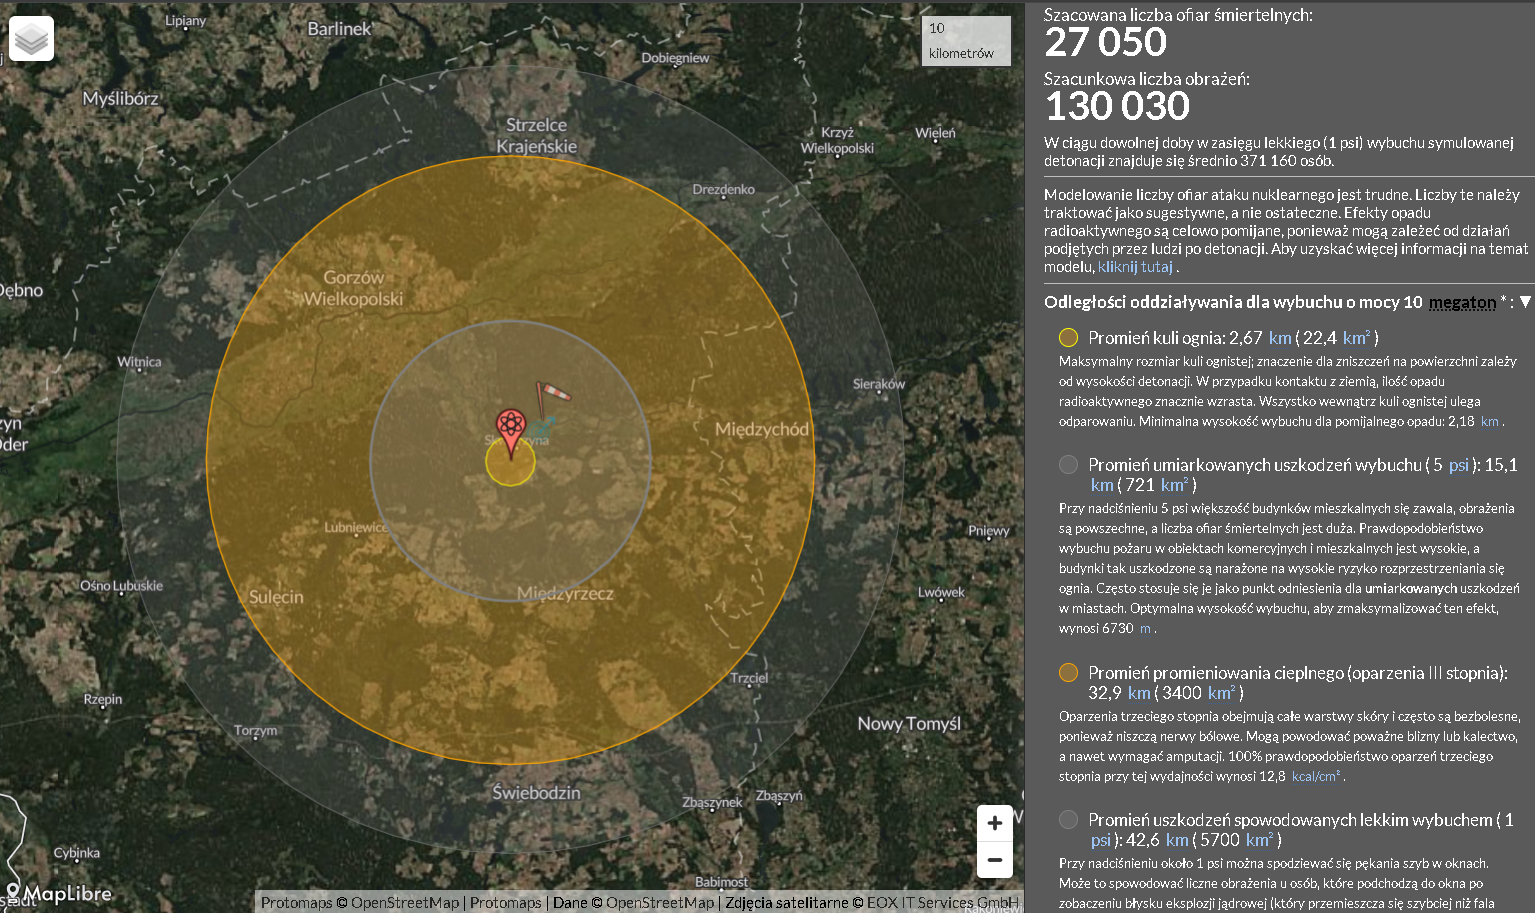Viewport: 1535px width, 913px height.
Task: Open the map layers switcher
Action: click(x=31, y=39)
